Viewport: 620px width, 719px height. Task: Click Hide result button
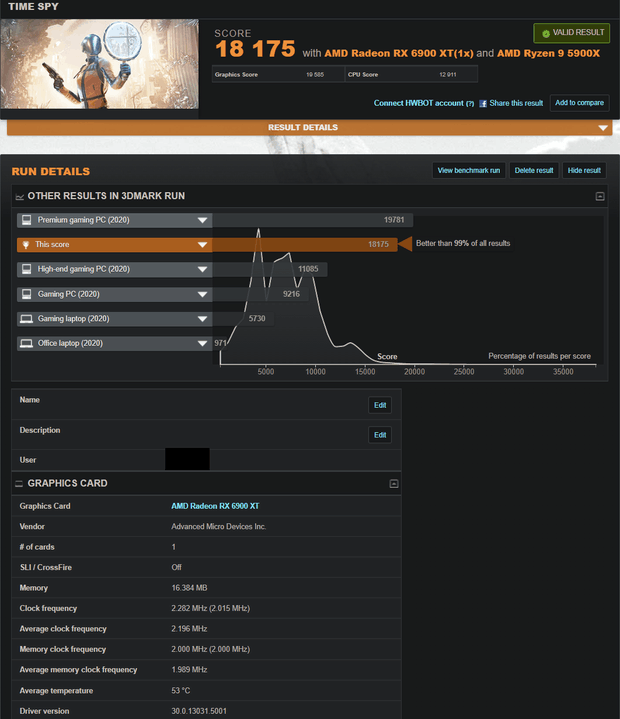click(584, 171)
